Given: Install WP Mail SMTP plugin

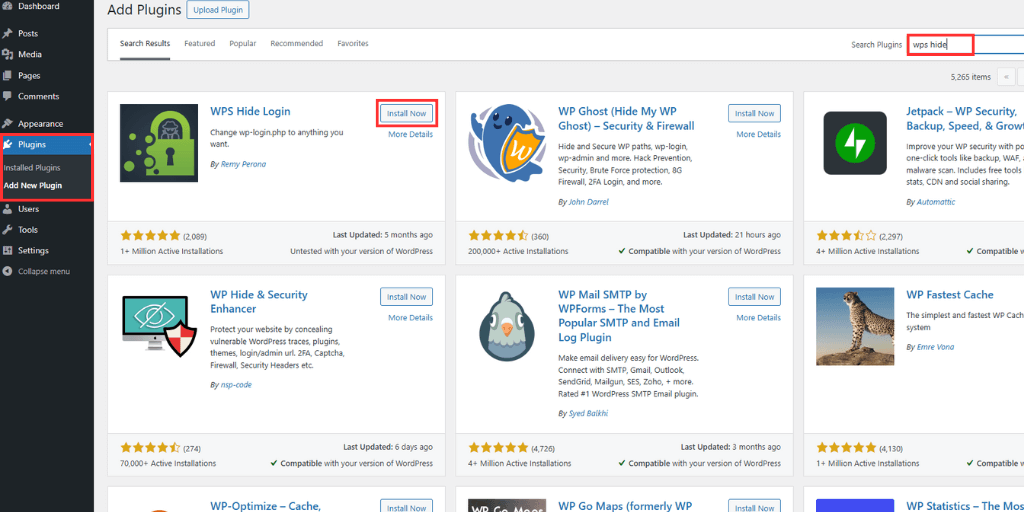Looking at the screenshot, I should [x=754, y=297].
